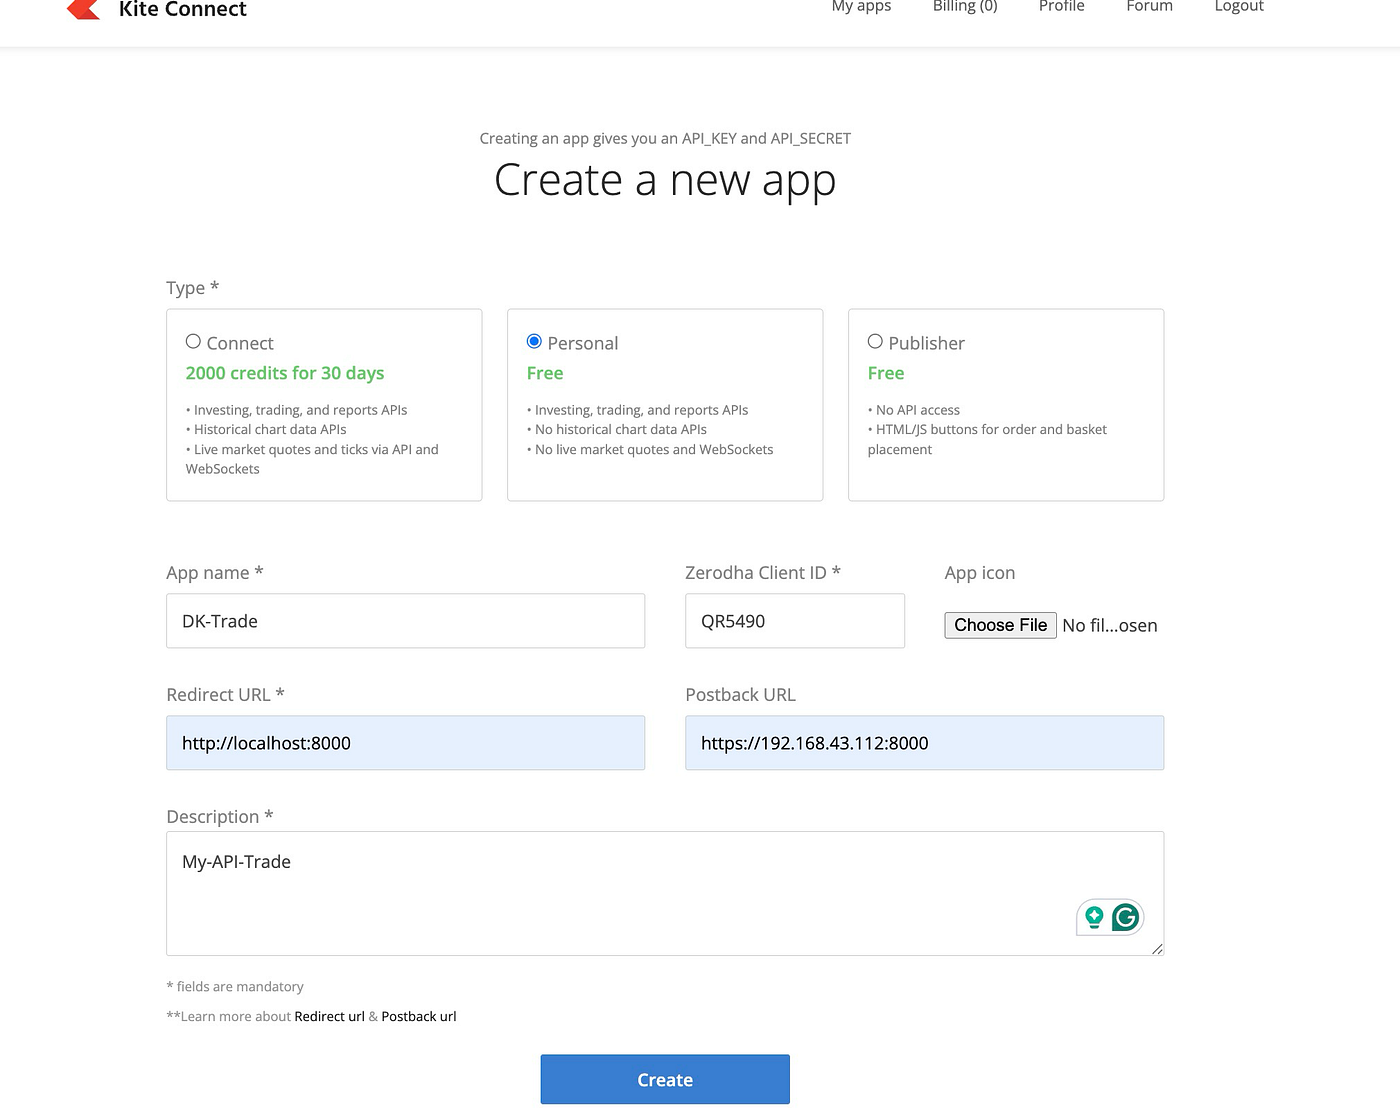This screenshot has width=1400, height=1108.
Task: Click inside the Description textarea
Action: [x=665, y=893]
